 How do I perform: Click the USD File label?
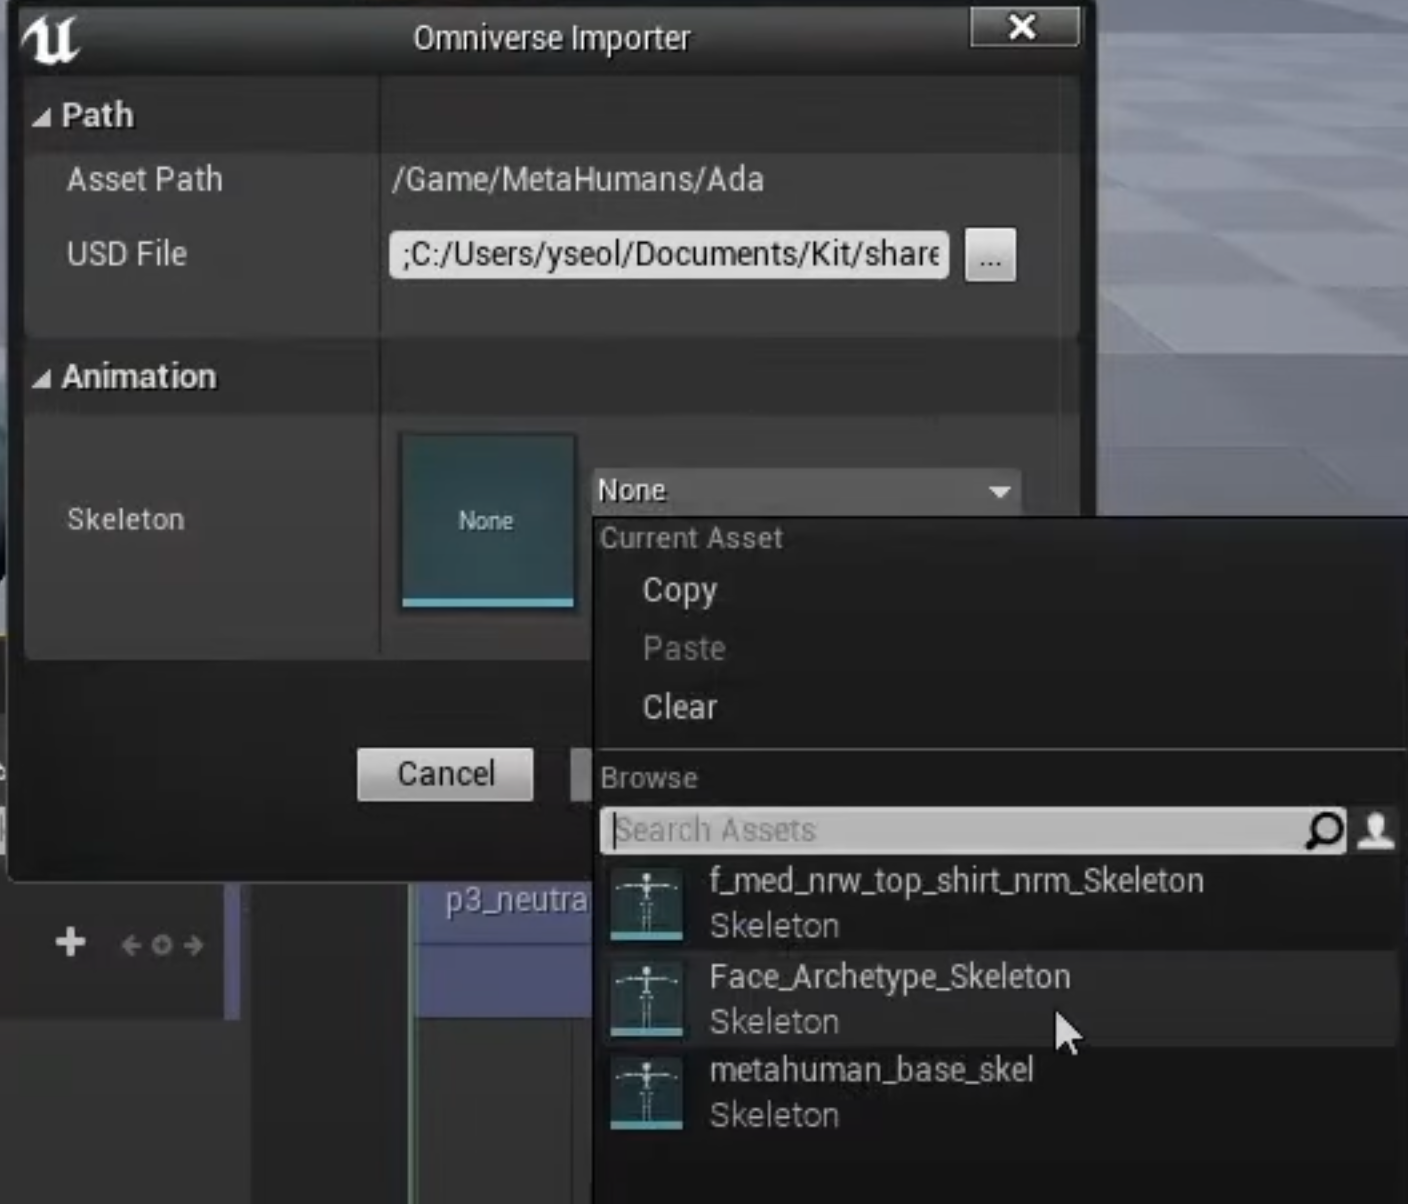pos(127,254)
